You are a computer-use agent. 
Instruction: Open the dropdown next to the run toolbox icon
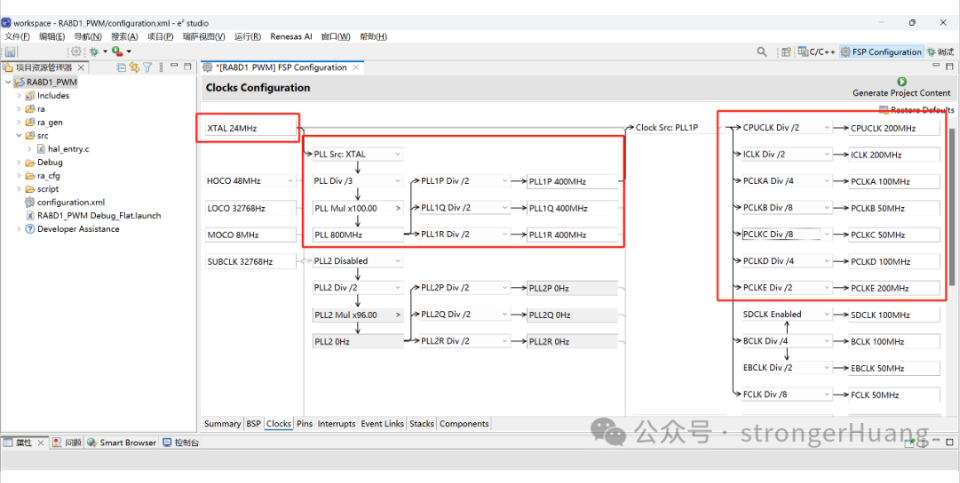(x=129, y=52)
